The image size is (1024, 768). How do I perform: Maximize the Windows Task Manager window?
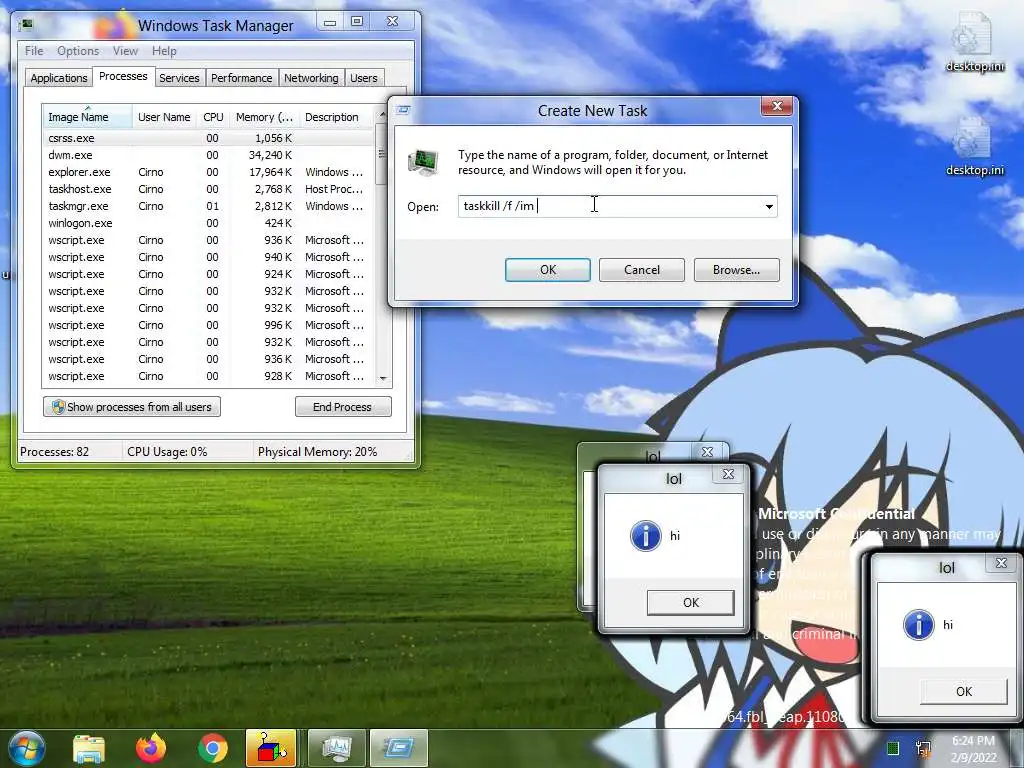[357, 22]
